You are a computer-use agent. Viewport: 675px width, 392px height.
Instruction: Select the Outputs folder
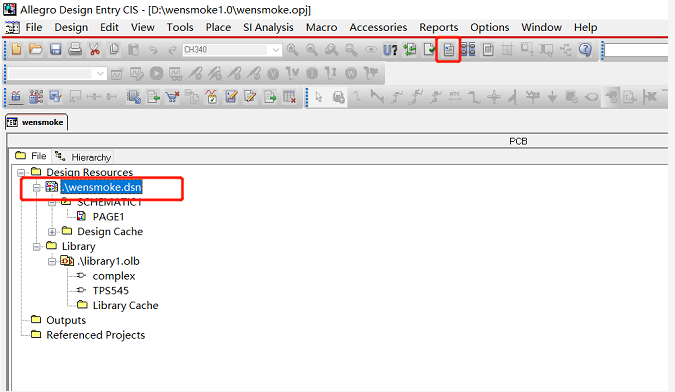coord(66,320)
